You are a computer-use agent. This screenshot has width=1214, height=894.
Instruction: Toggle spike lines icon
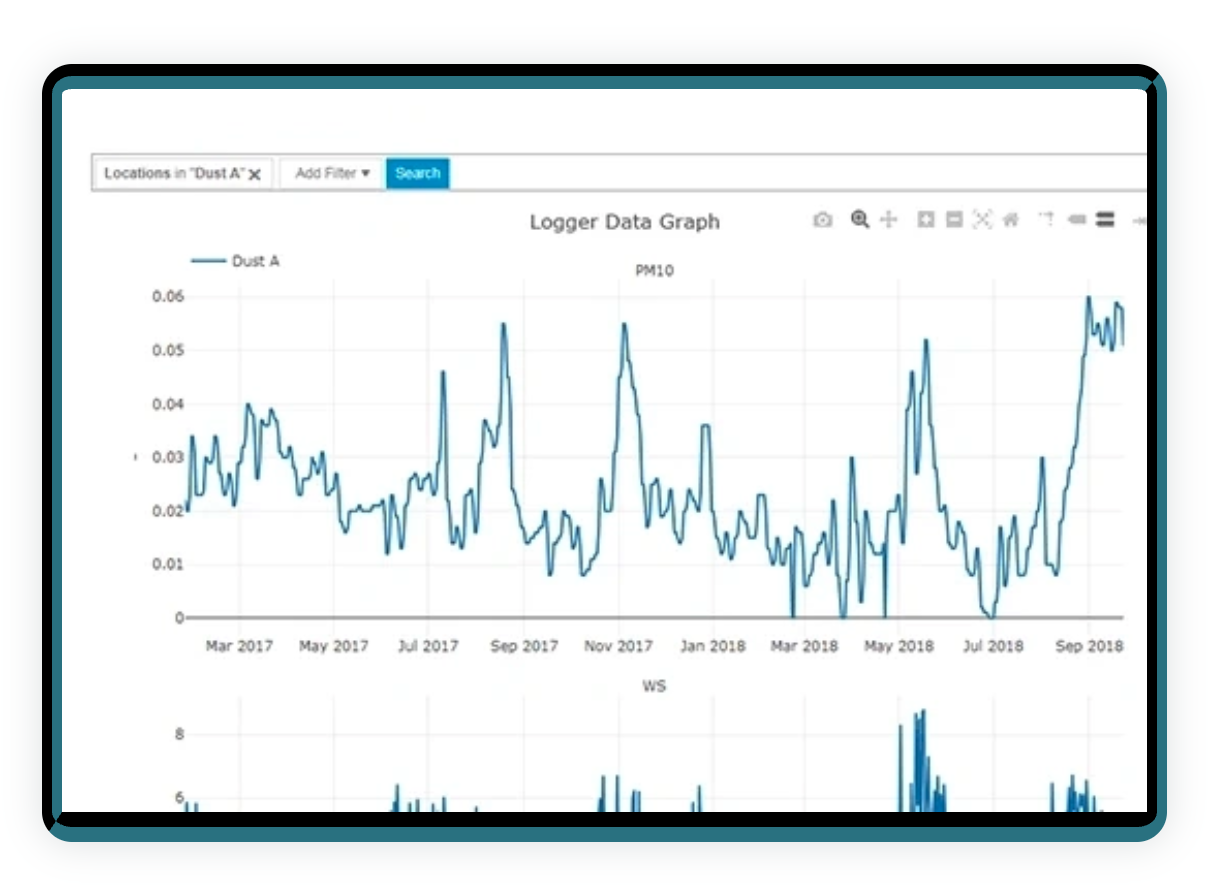[x=1047, y=220]
